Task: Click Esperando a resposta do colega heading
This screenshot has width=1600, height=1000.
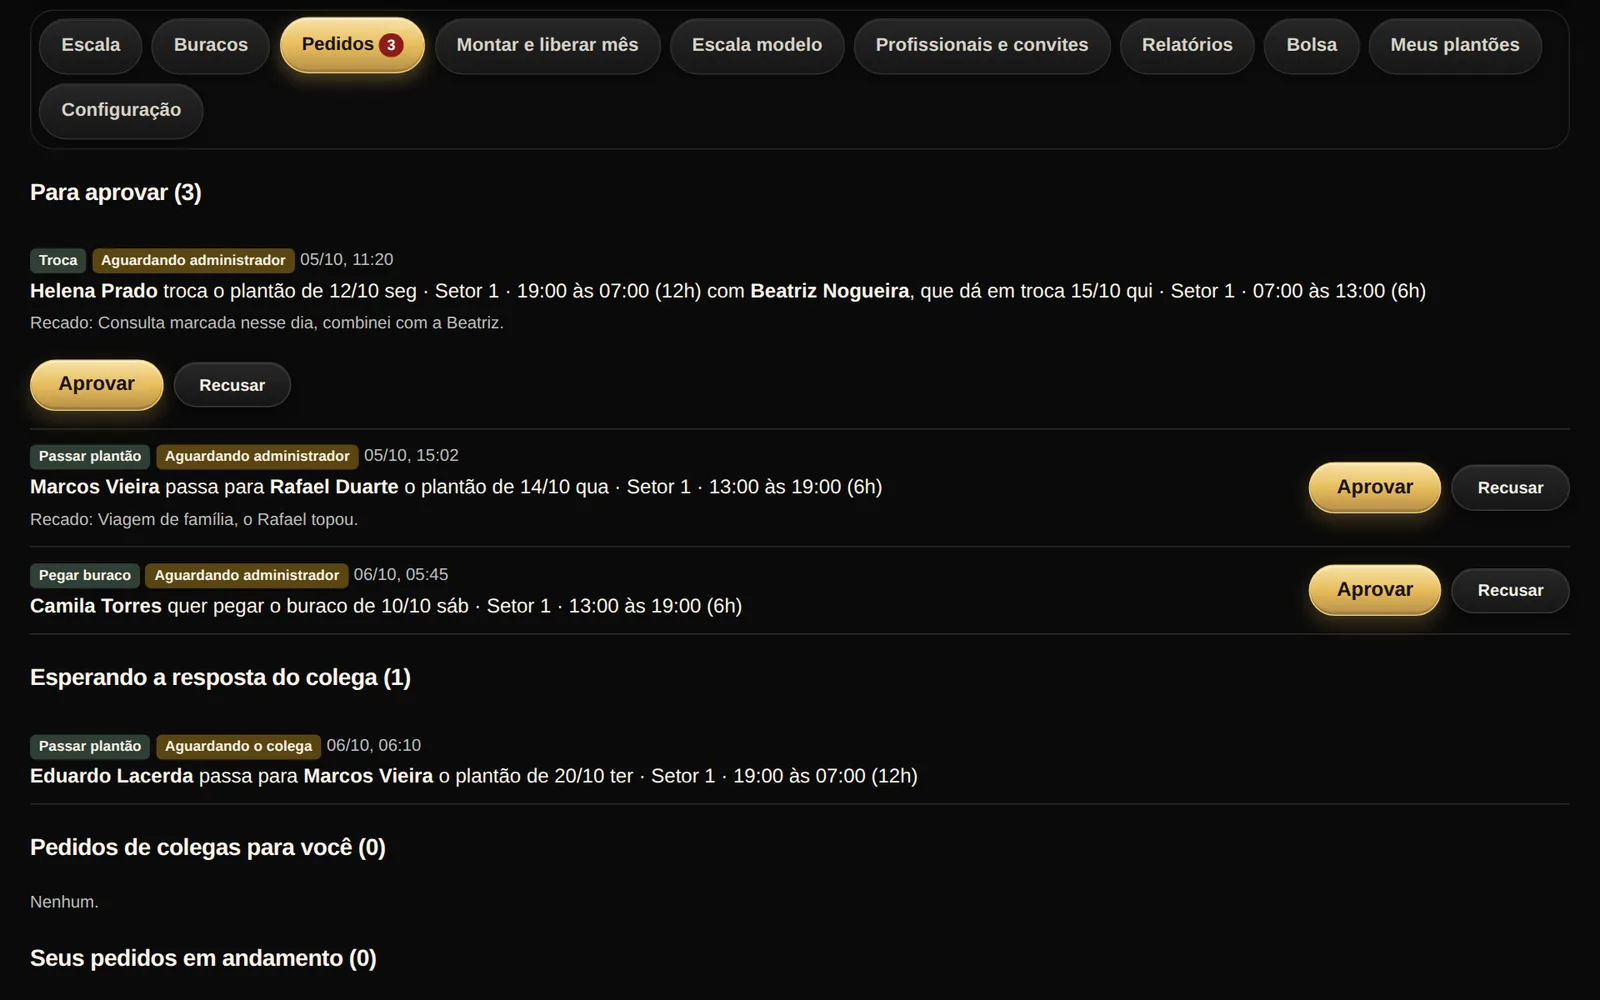Action: (220, 677)
